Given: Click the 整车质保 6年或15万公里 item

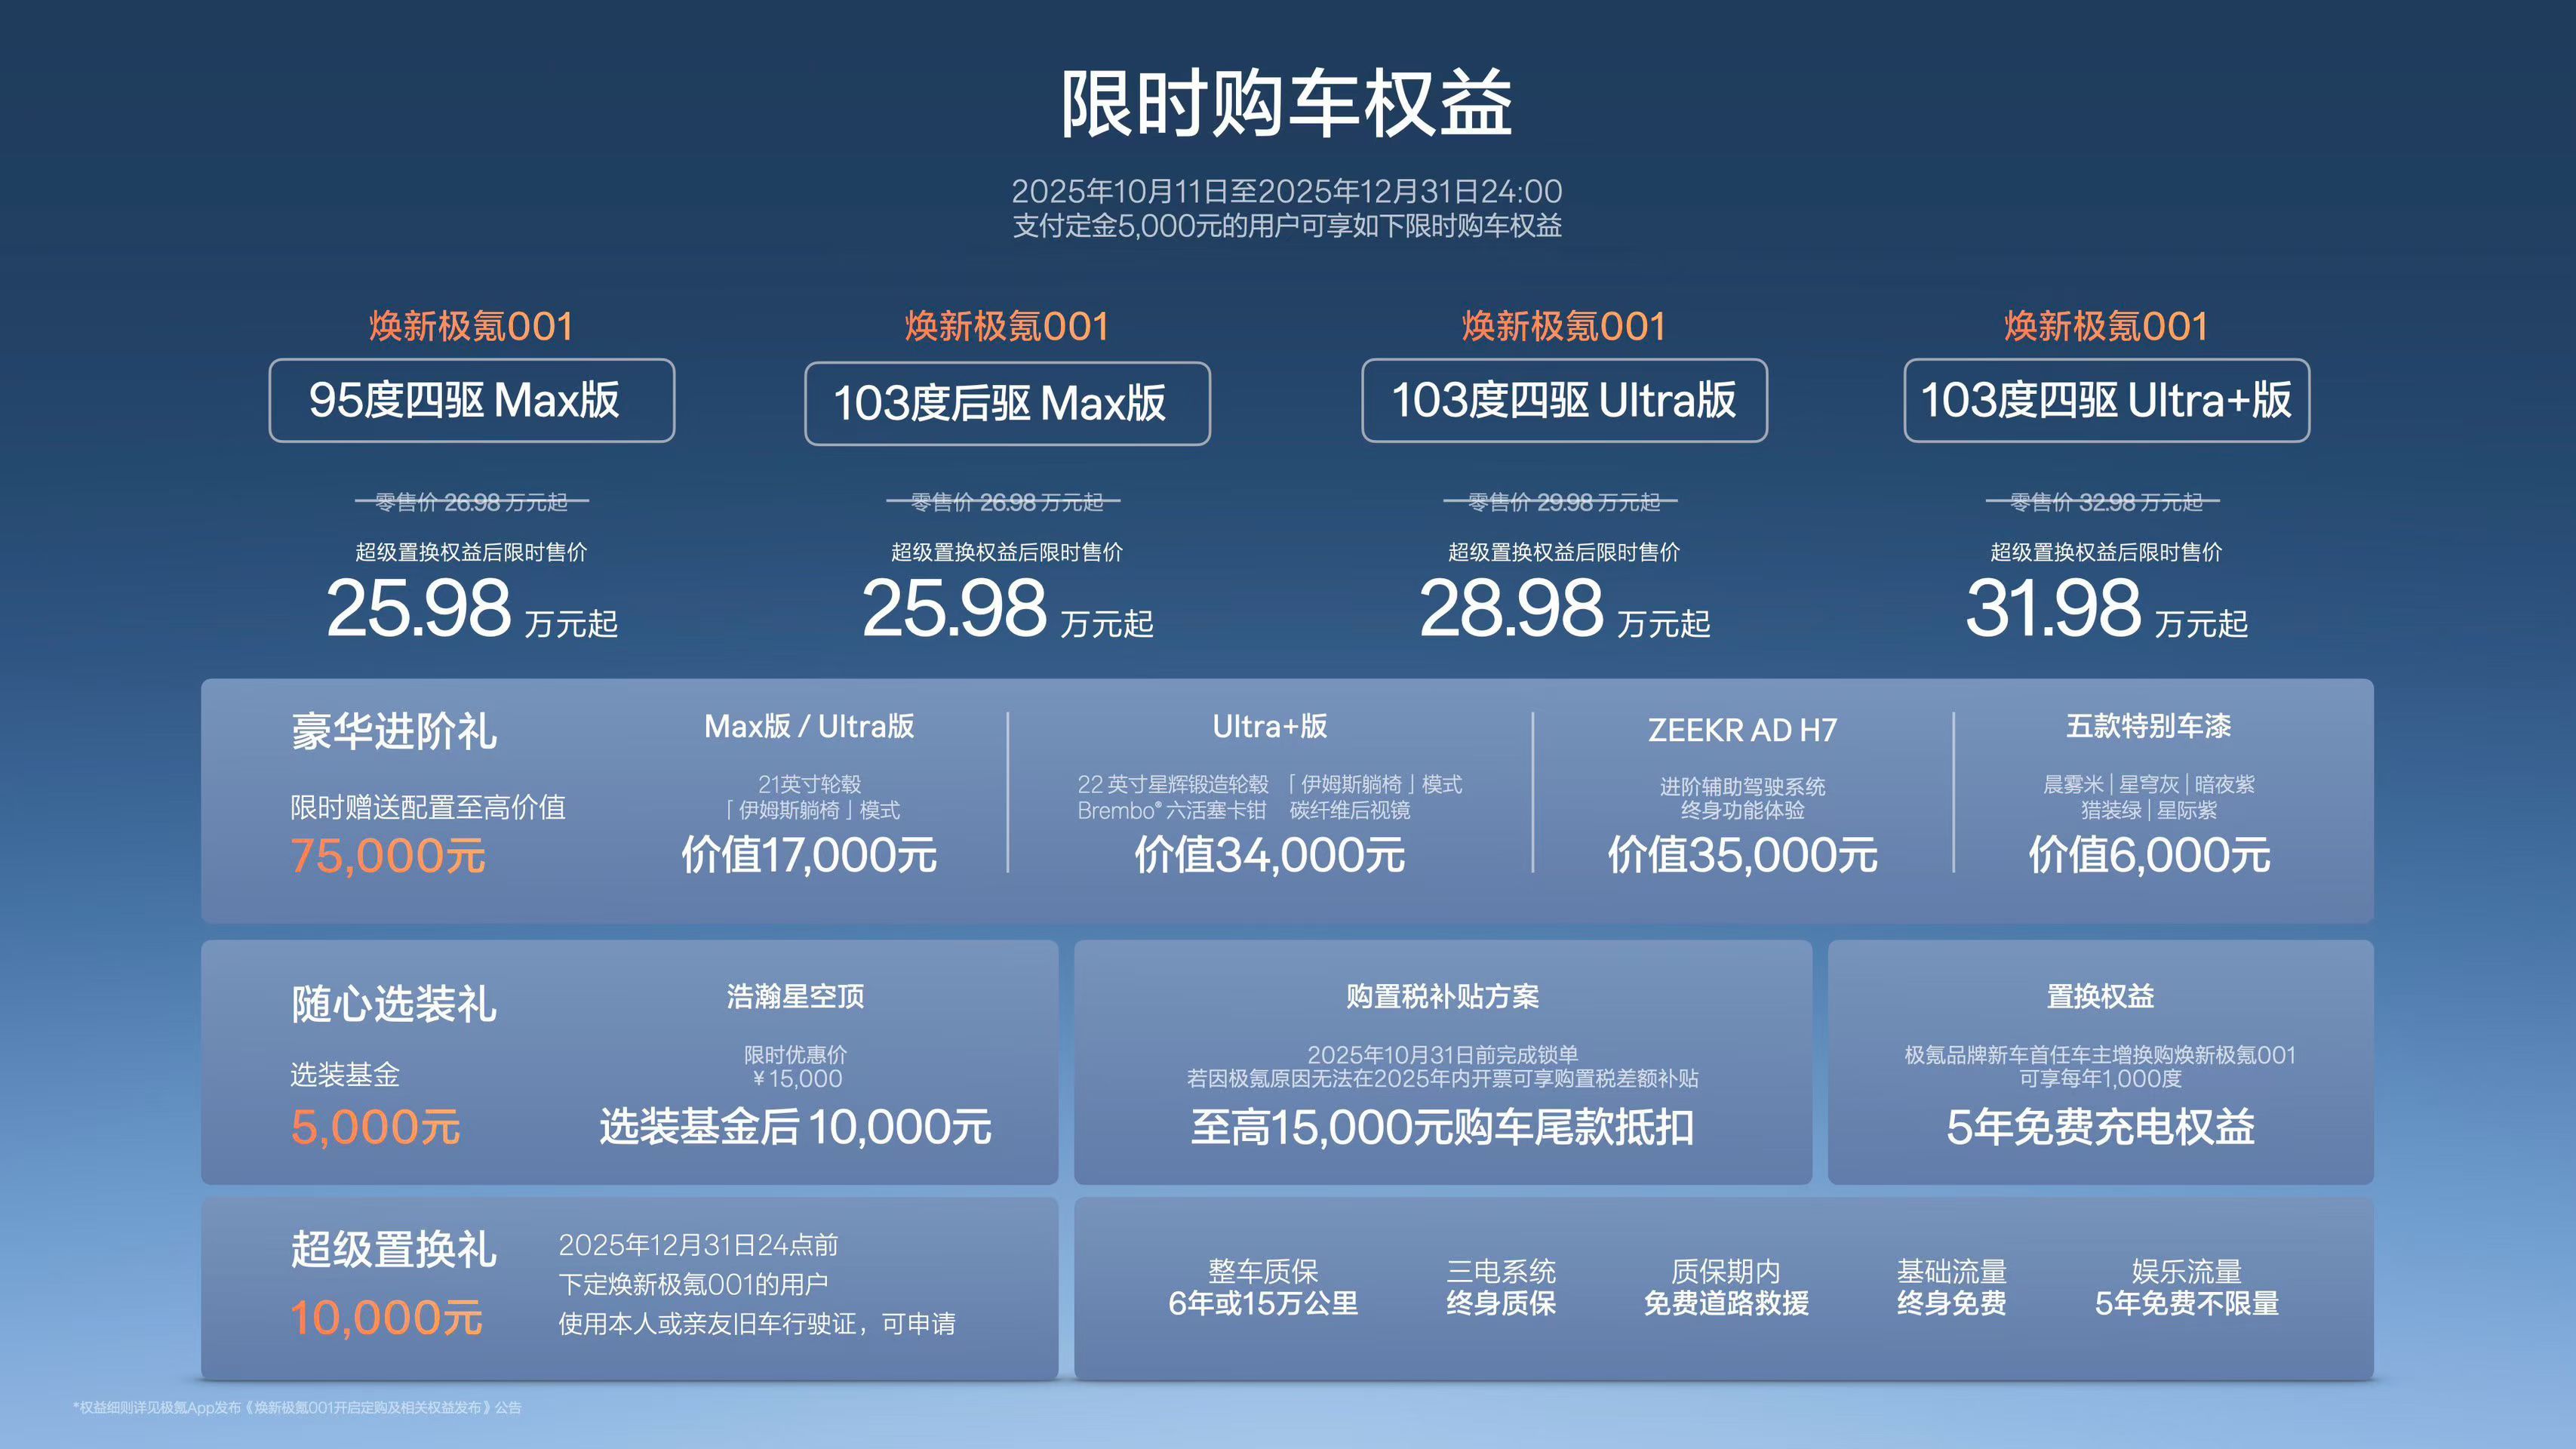Looking at the screenshot, I should click(x=1263, y=1287).
